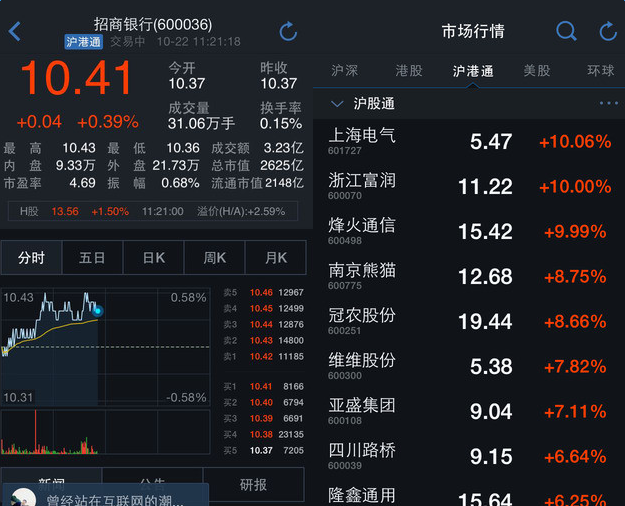Viewport: 625px width, 506px height.
Task: Tap the 卖2 10.43 order book row
Action: 263,340
